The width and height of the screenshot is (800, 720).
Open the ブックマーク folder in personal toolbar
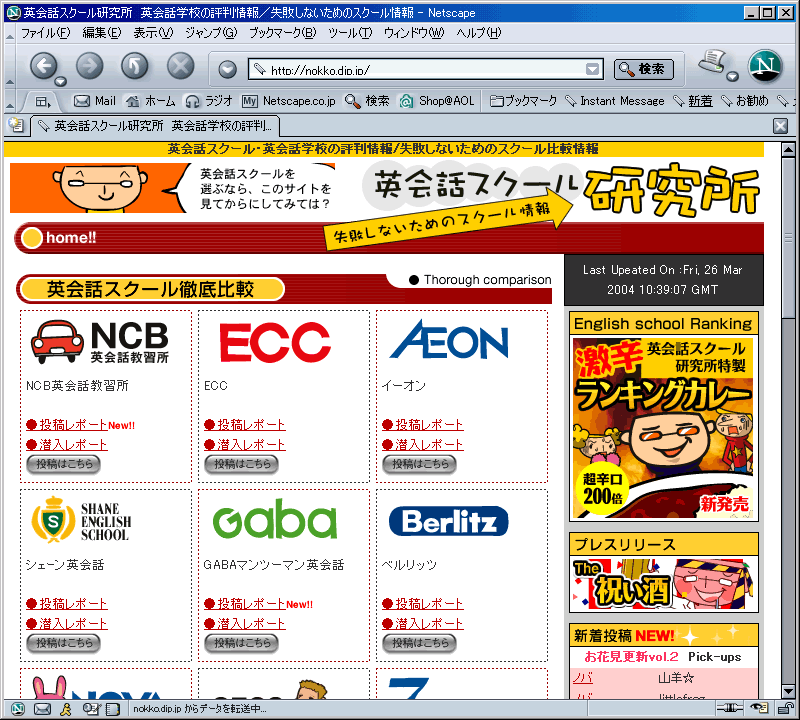pyautogui.click(x=523, y=101)
